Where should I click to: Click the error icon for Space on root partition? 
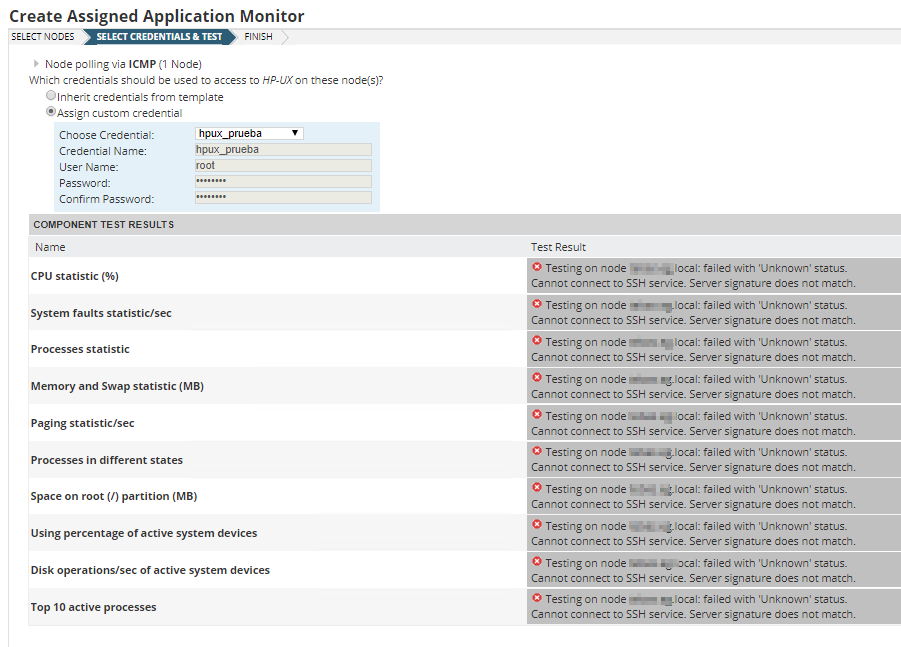coord(537,488)
